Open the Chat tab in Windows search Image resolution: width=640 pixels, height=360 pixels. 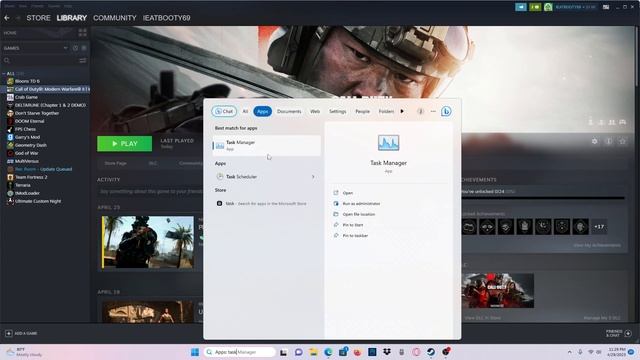click(x=224, y=111)
